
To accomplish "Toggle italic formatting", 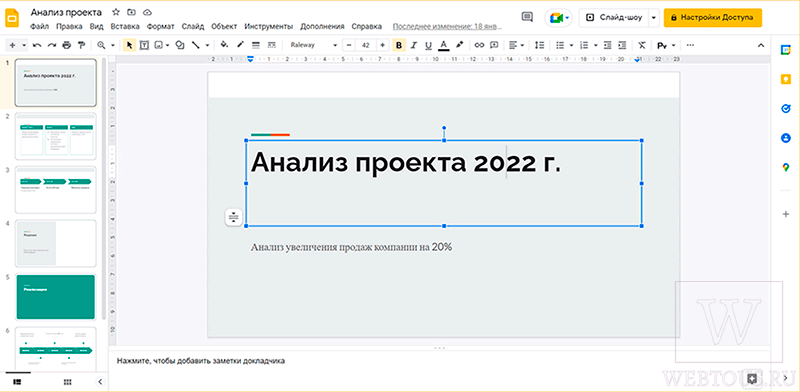I will click(x=414, y=45).
